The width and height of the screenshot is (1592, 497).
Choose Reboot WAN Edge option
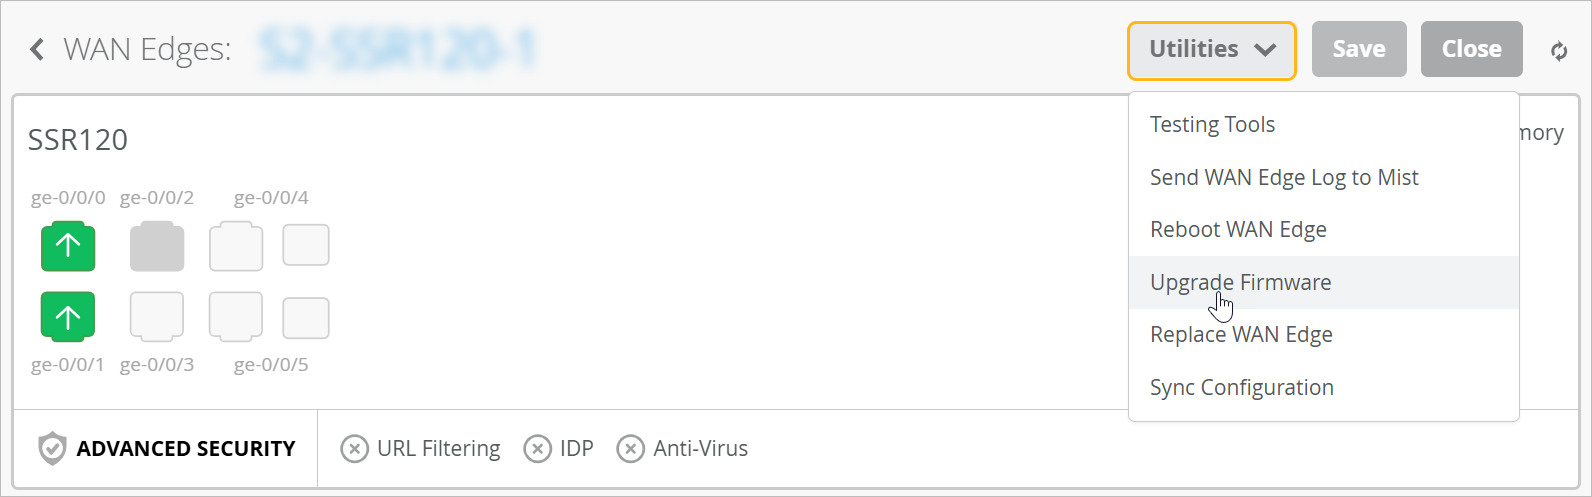tap(1238, 230)
